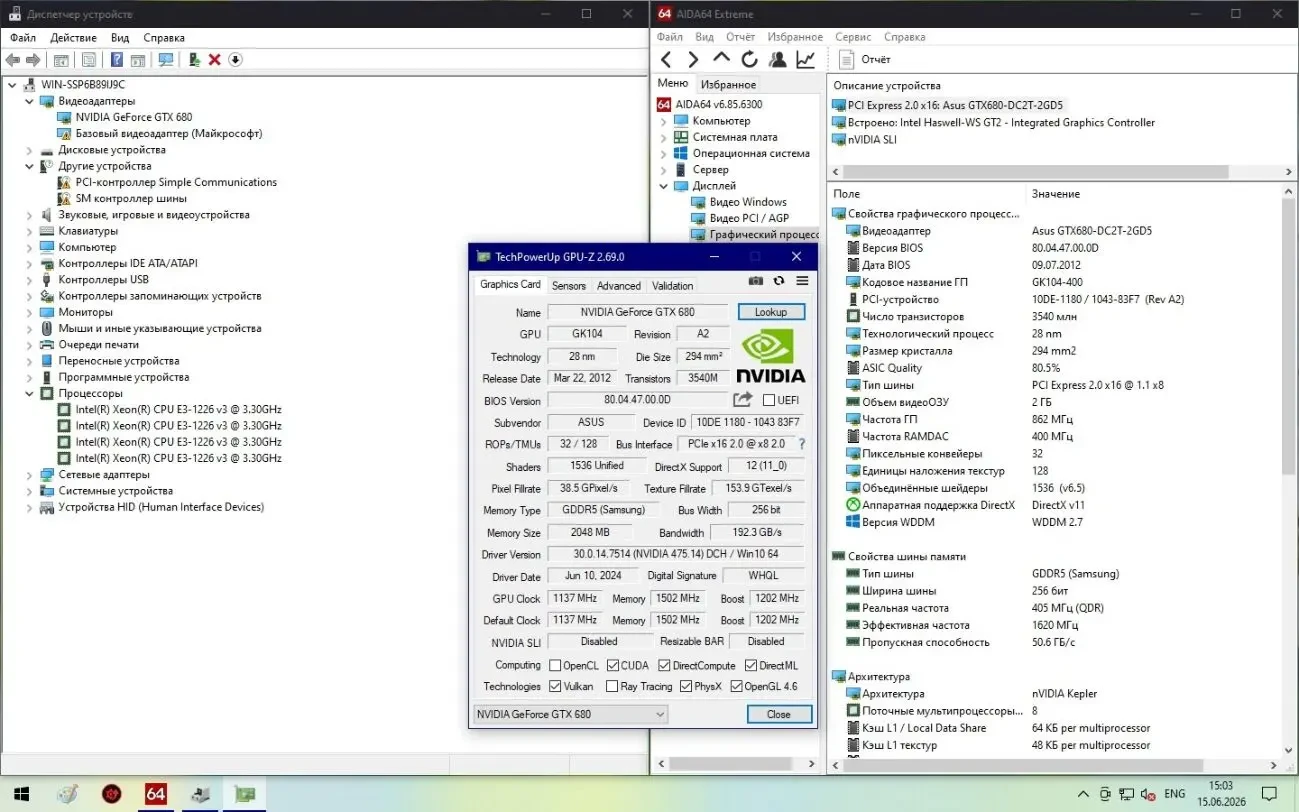Click the BIOS export share icon
This screenshot has width=1299, height=812.
tap(742, 400)
